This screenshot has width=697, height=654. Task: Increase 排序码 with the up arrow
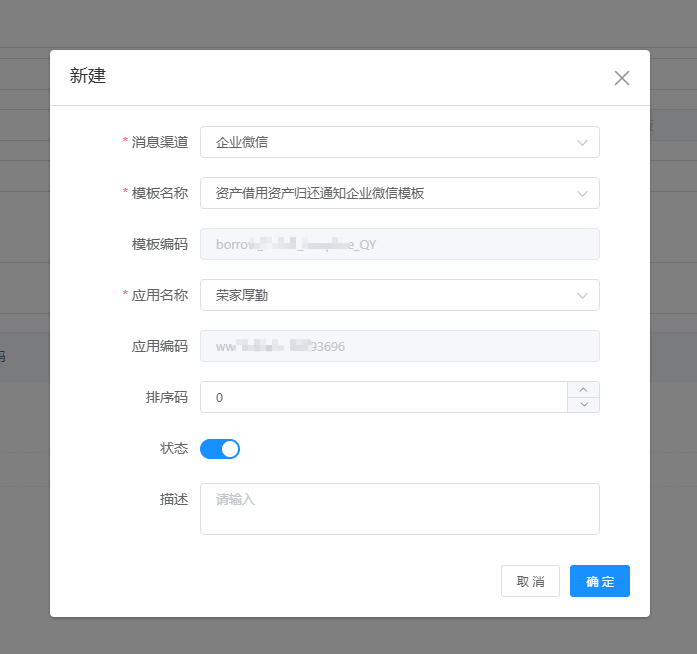click(583, 390)
